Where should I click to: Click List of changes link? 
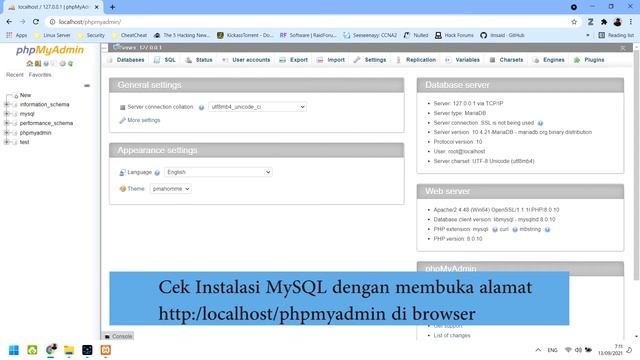pyautogui.click(x=452, y=336)
